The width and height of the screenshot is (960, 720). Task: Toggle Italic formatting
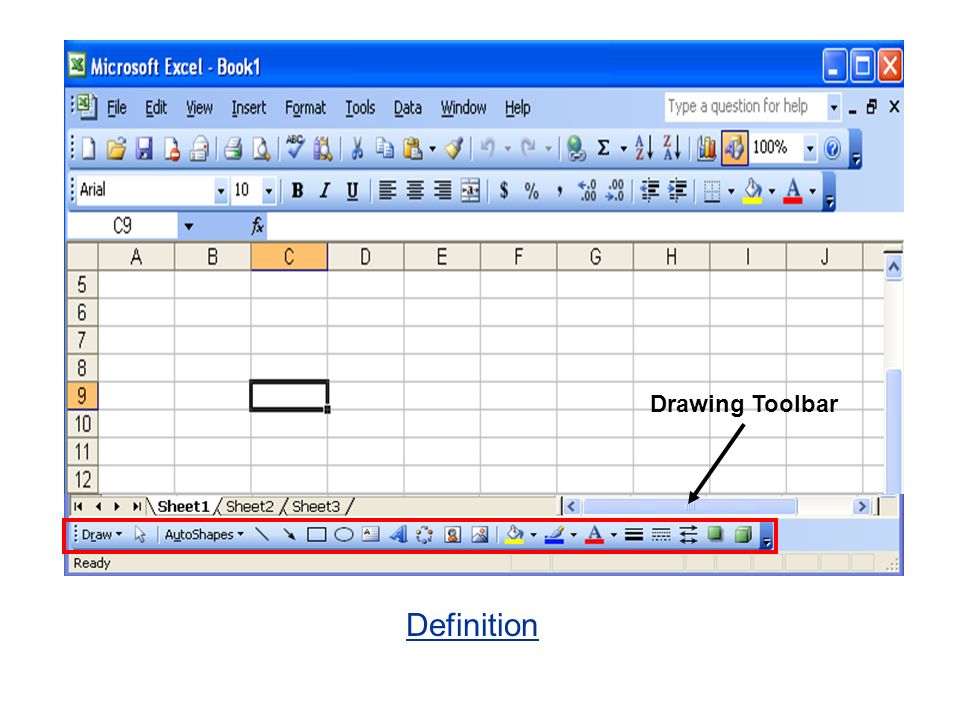pos(325,190)
